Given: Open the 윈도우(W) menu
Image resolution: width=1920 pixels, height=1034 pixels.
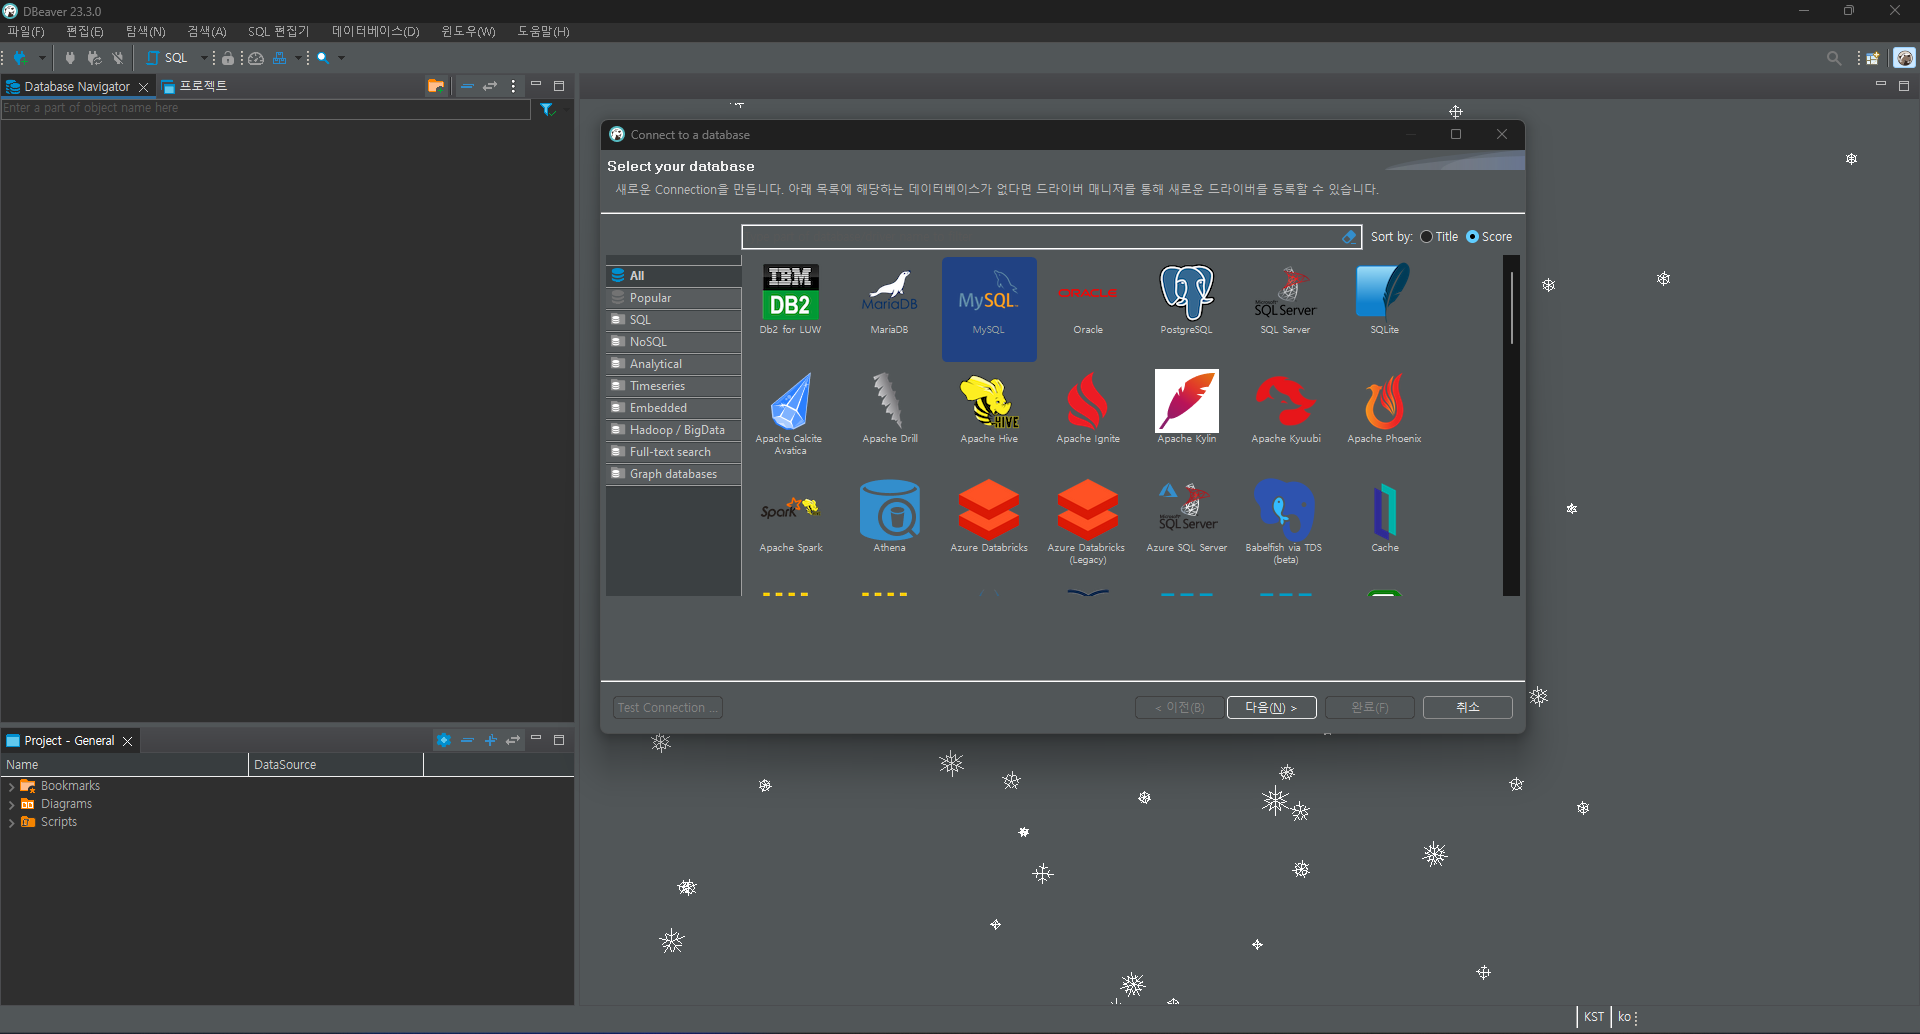Looking at the screenshot, I should pyautogui.click(x=468, y=31).
